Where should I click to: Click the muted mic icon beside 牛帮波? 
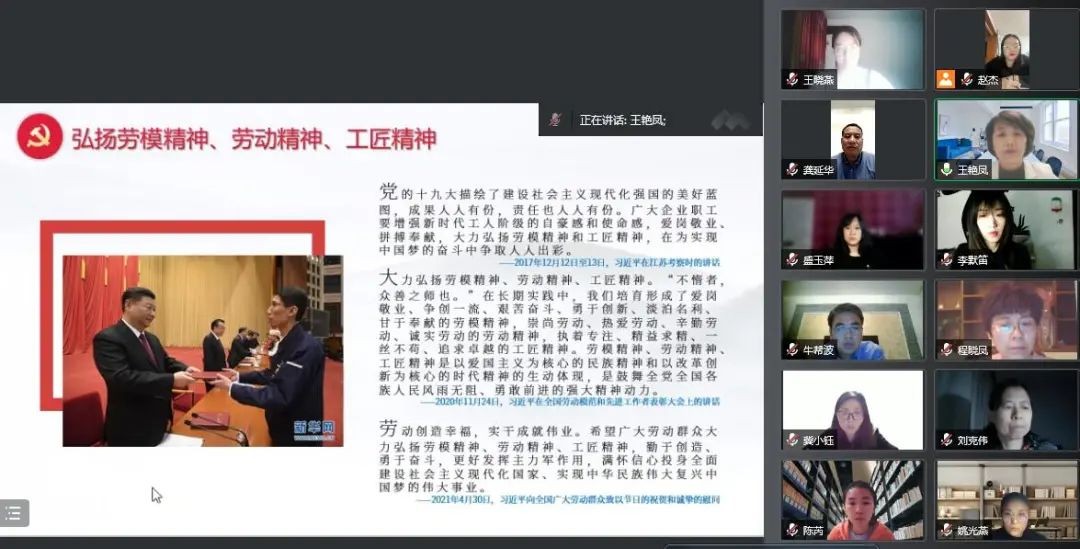pos(792,350)
